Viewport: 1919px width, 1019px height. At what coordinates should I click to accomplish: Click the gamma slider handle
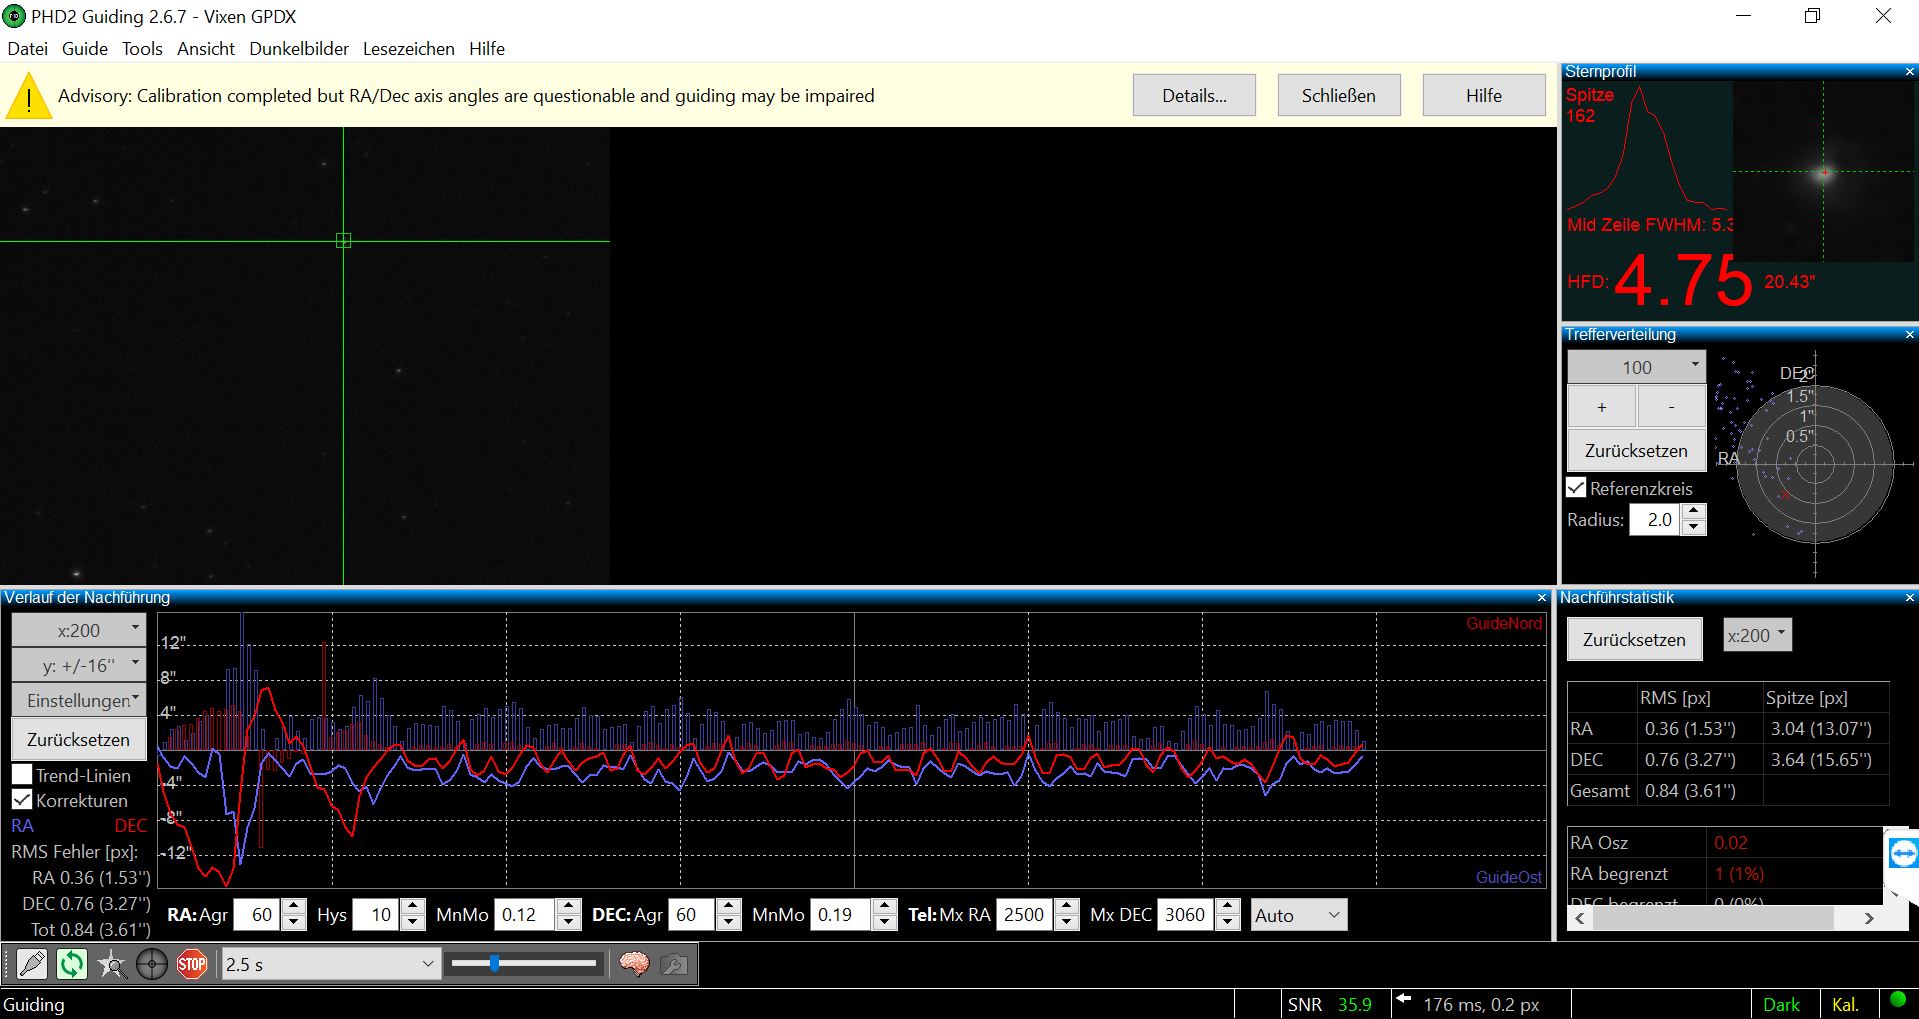pos(494,964)
